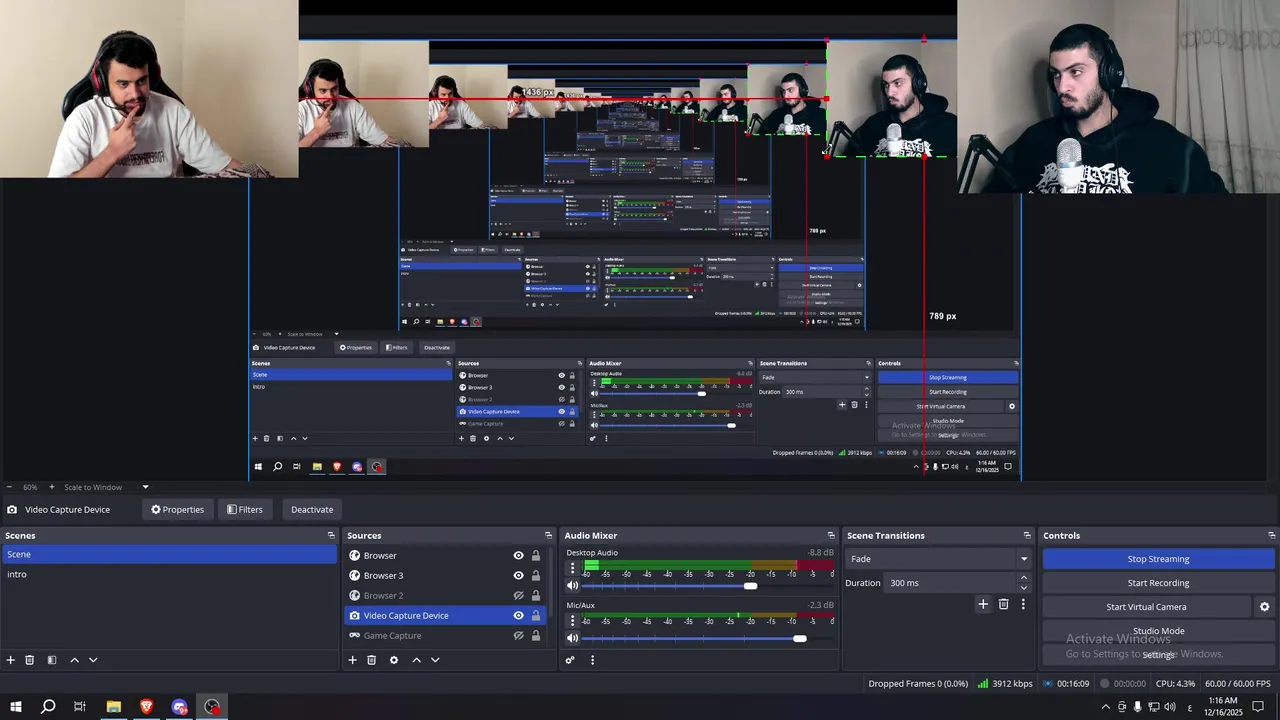Select the Scene entry in the Scenes list

click(x=168, y=554)
